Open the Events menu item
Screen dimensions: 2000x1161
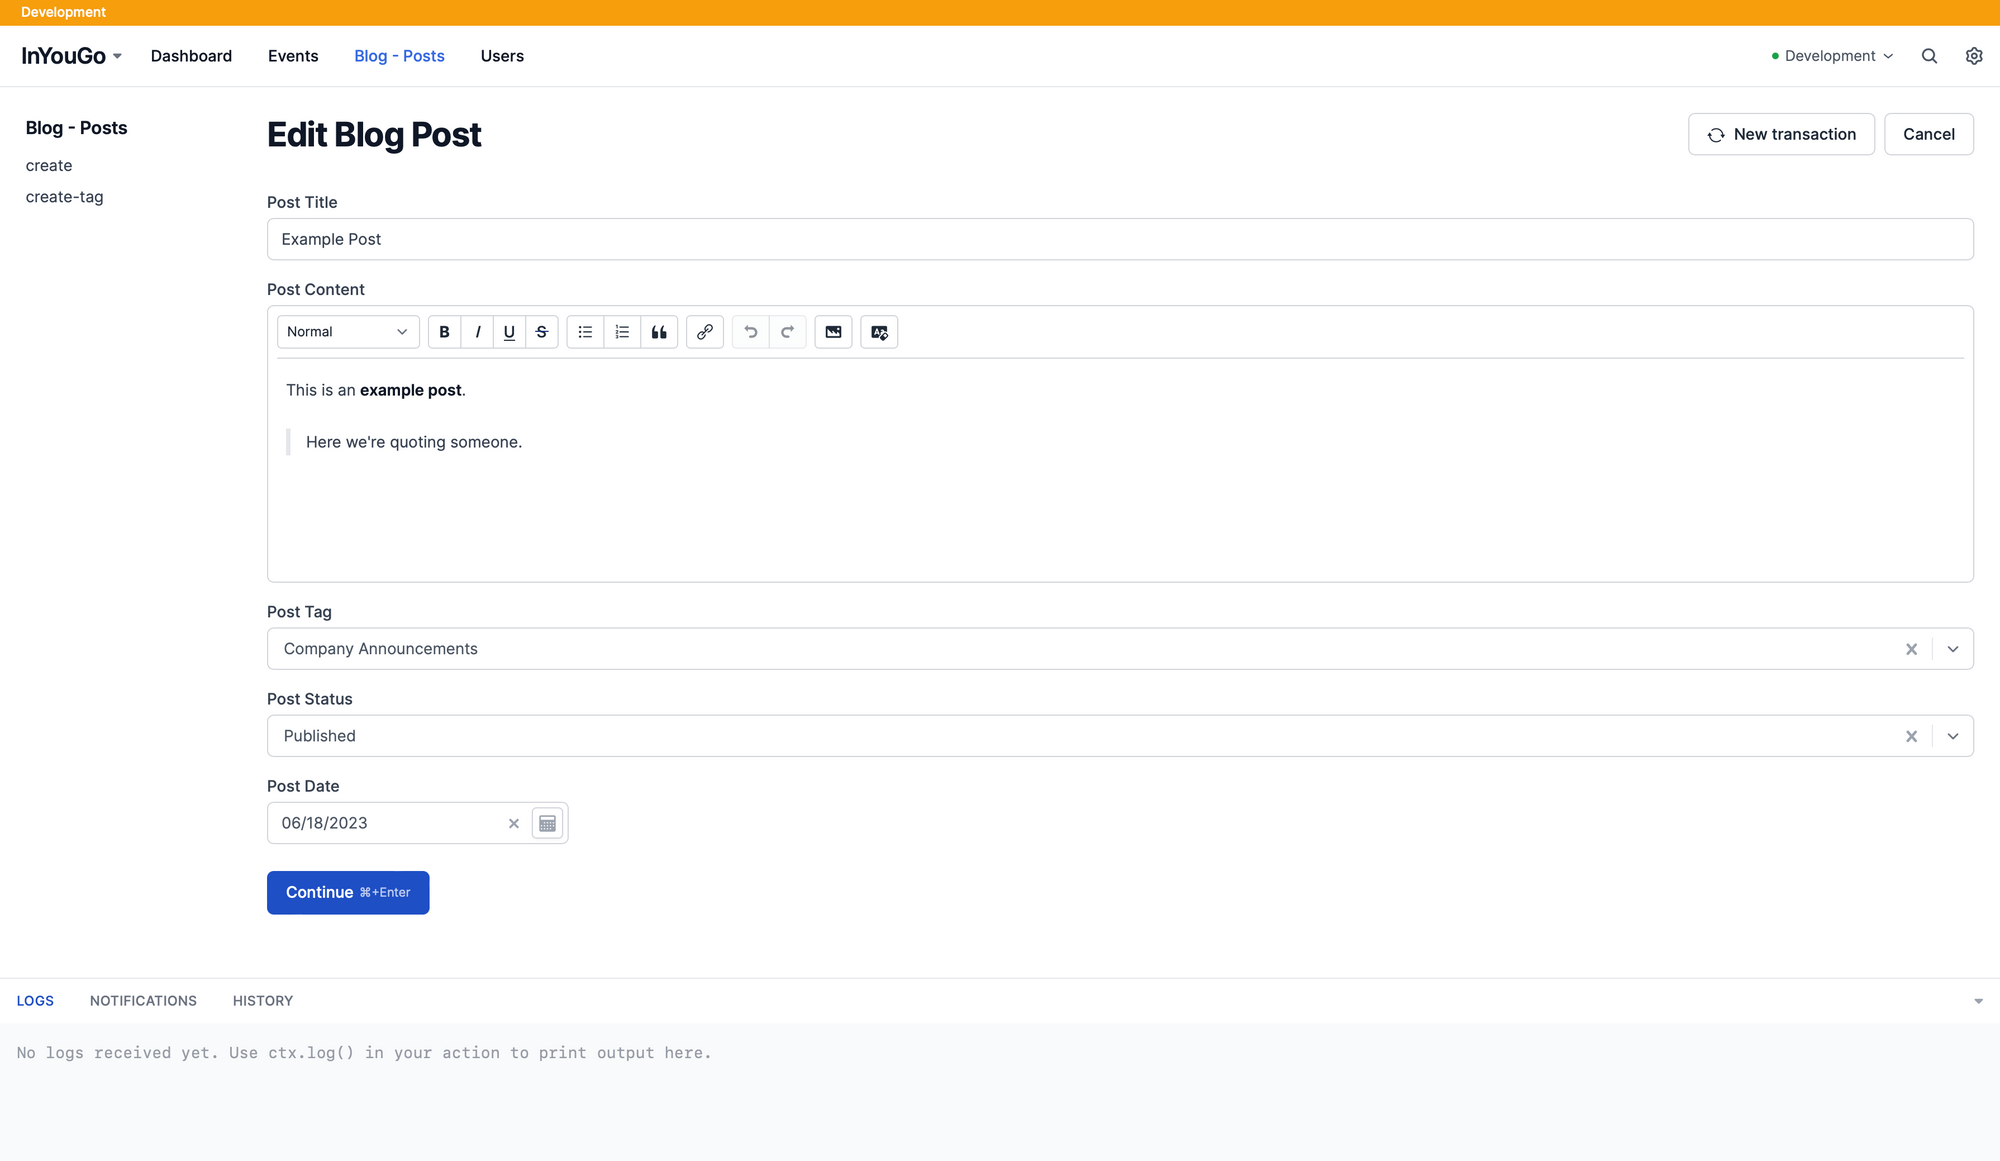pos(293,56)
